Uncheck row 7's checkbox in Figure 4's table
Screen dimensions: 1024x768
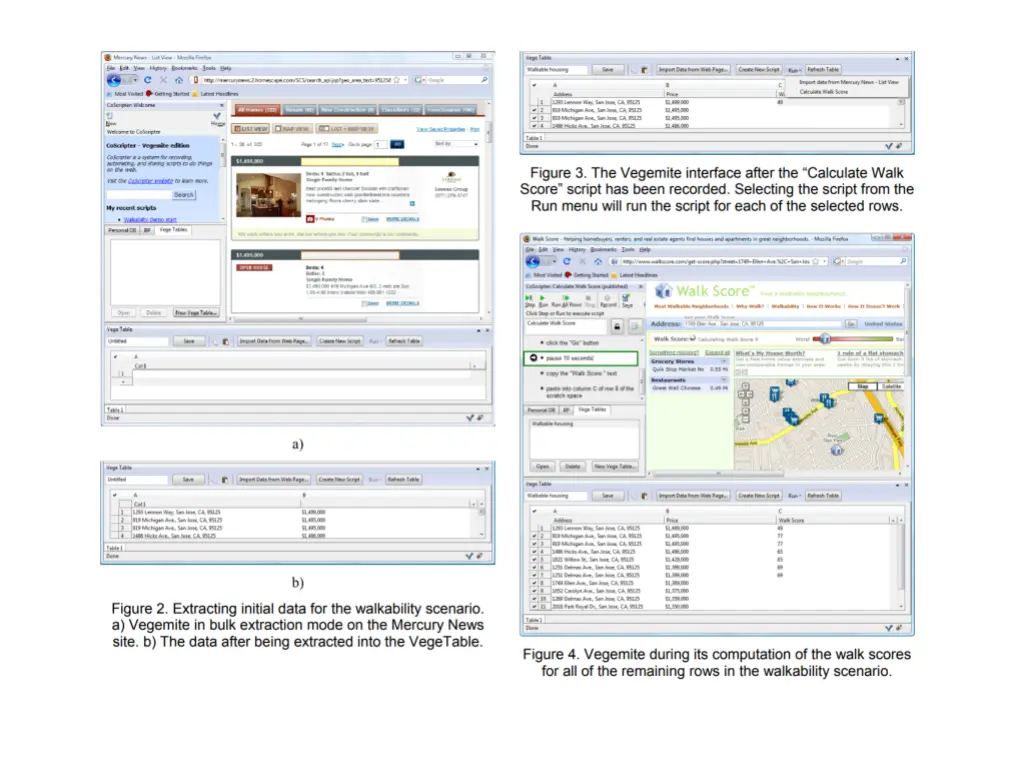[x=534, y=575]
